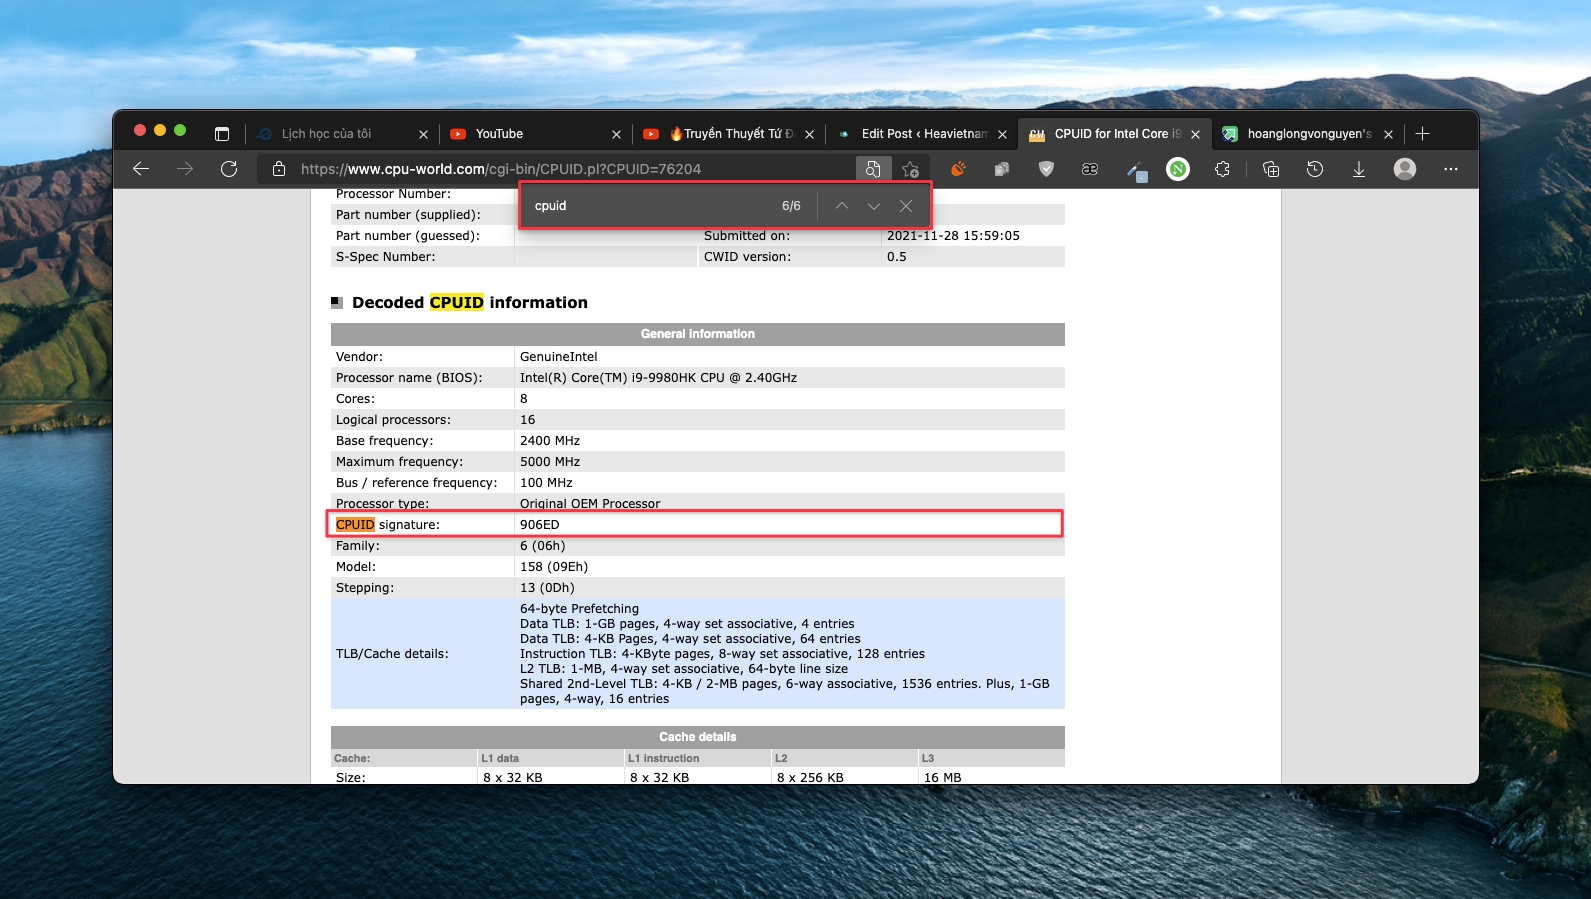Open the browsing History panel
1591x899 pixels.
(1315, 169)
